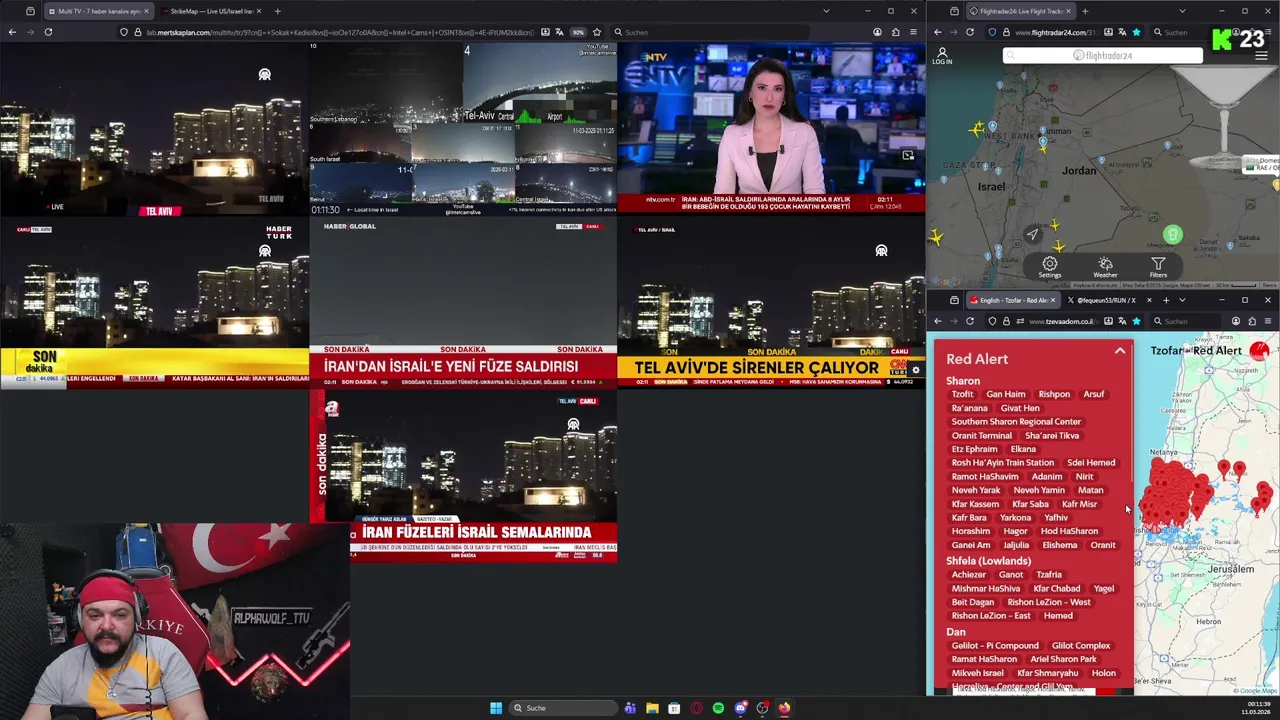Click the Haber Global stream tile
Image resolution: width=1280 pixels, height=720 pixels.
click(x=463, y=303)
